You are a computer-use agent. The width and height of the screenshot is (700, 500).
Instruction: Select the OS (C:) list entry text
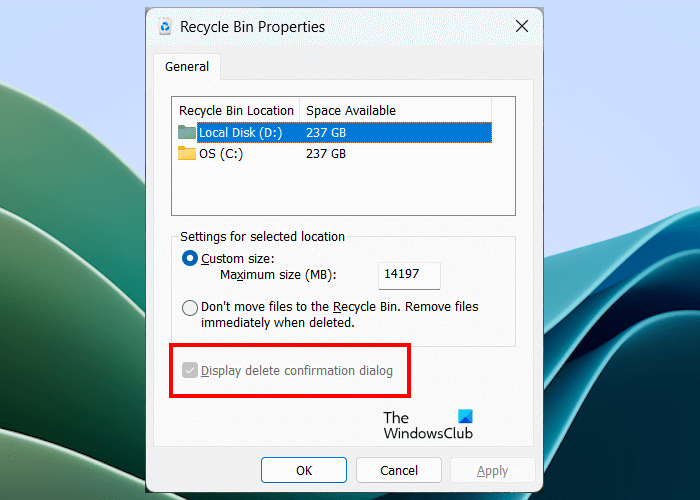click(221, 154)
